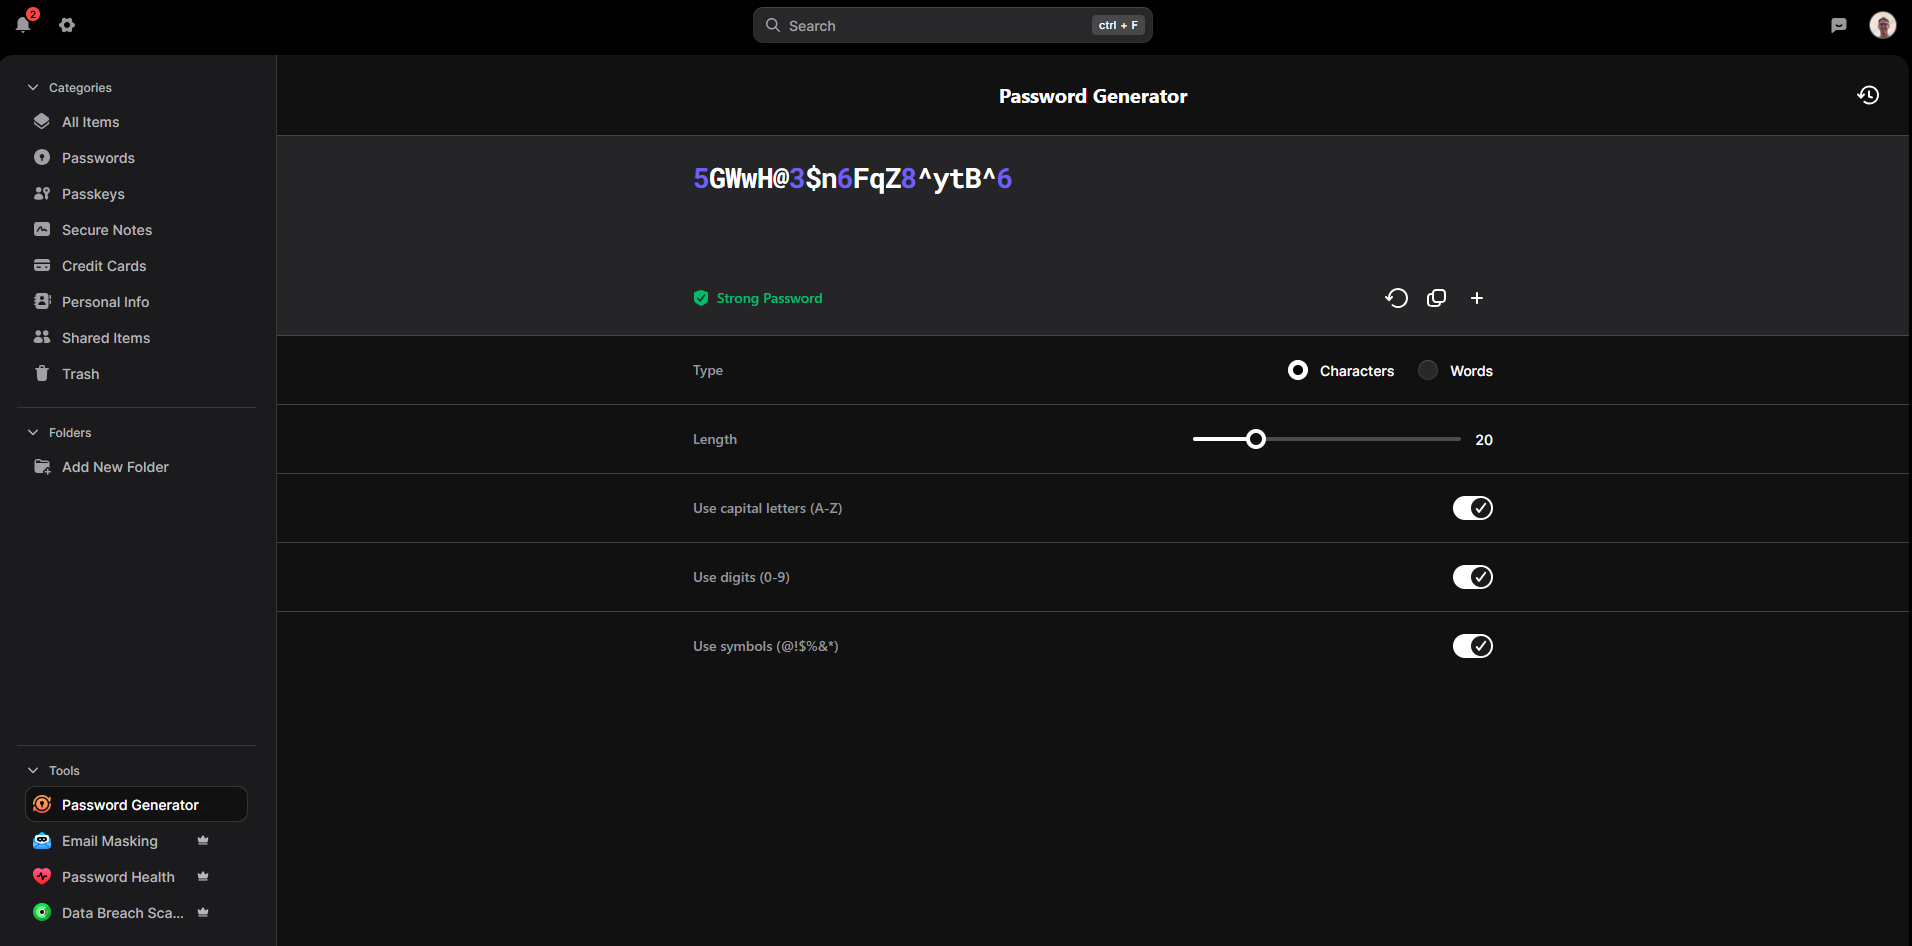
Task: Turn off the Use digits switch
Action: point(1472,577)
